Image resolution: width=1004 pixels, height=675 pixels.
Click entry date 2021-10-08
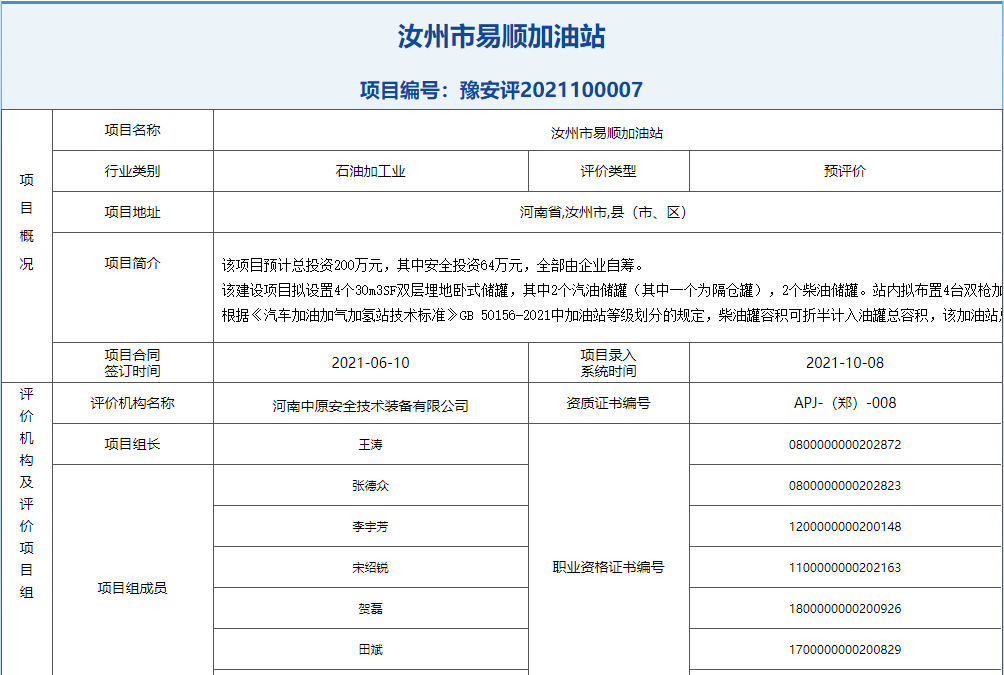tap(845, 362)
